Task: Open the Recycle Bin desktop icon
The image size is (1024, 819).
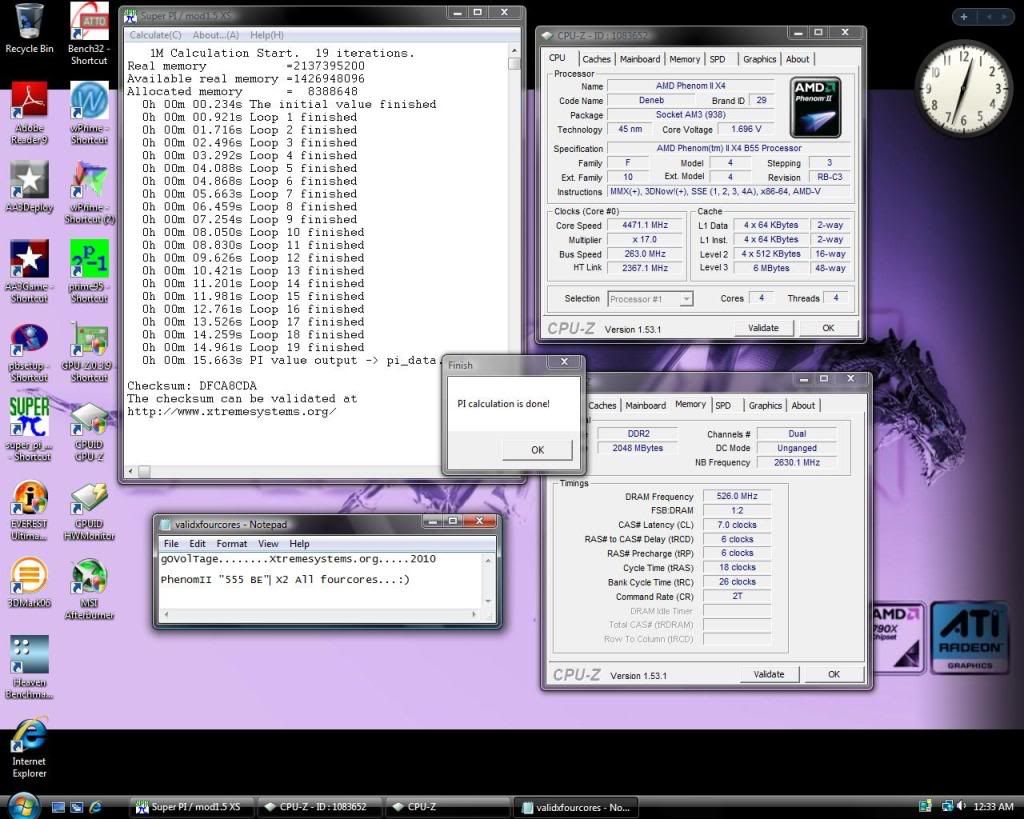Action: point(29,21)
